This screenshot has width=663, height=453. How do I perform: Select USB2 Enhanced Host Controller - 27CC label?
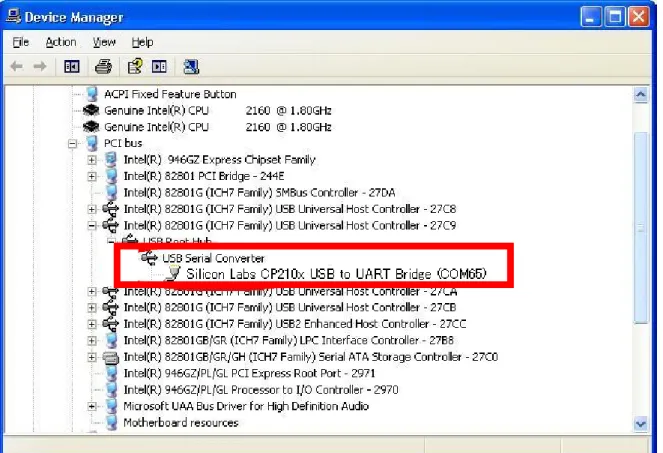(x=295, y=324)
